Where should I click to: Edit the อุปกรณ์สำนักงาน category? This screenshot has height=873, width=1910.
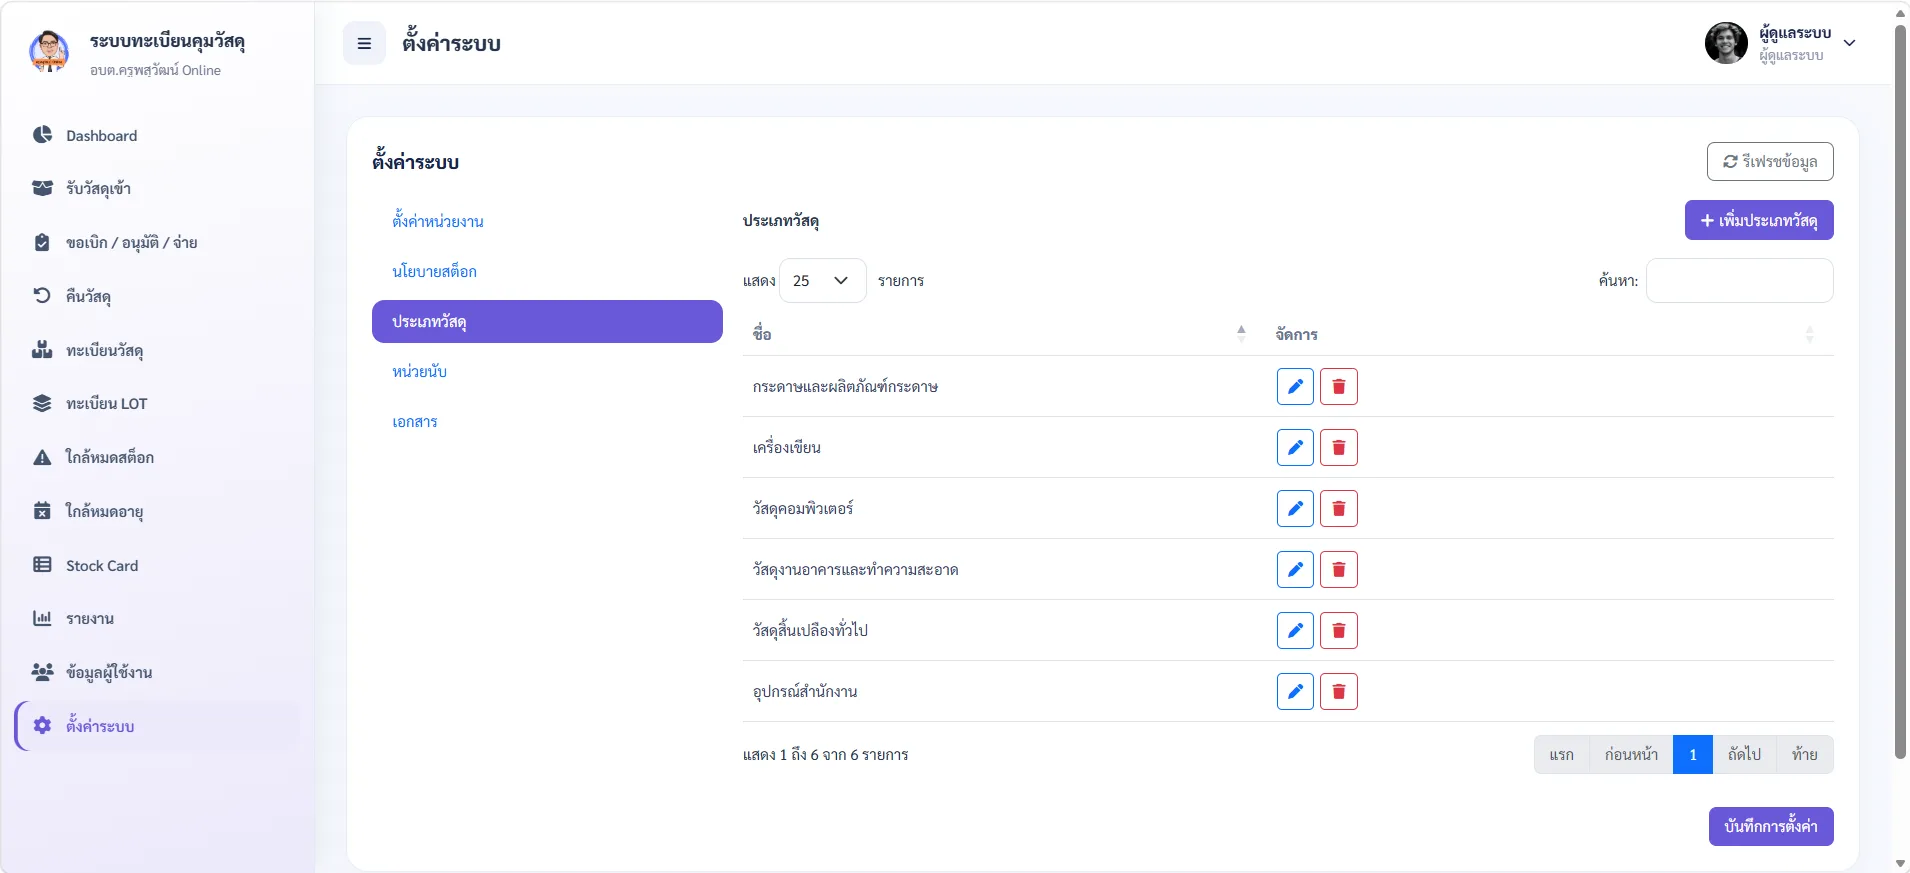coord(1295,692)
